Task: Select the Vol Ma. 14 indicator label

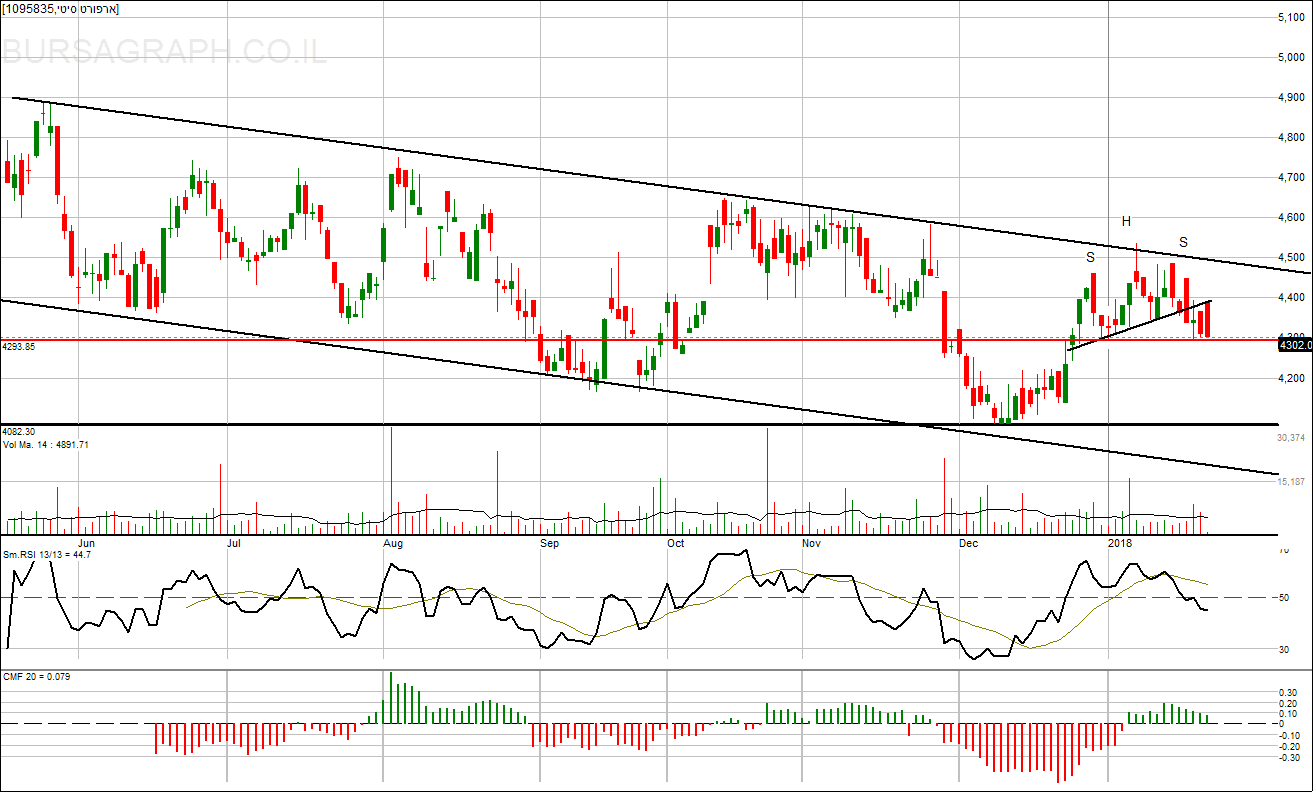Action: tap(46, 444)
